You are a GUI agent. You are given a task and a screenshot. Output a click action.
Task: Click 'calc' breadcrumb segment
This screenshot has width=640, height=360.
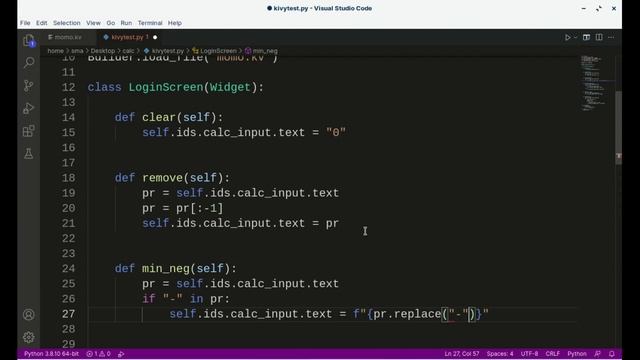pyautogui.click(x=128, y=51)
